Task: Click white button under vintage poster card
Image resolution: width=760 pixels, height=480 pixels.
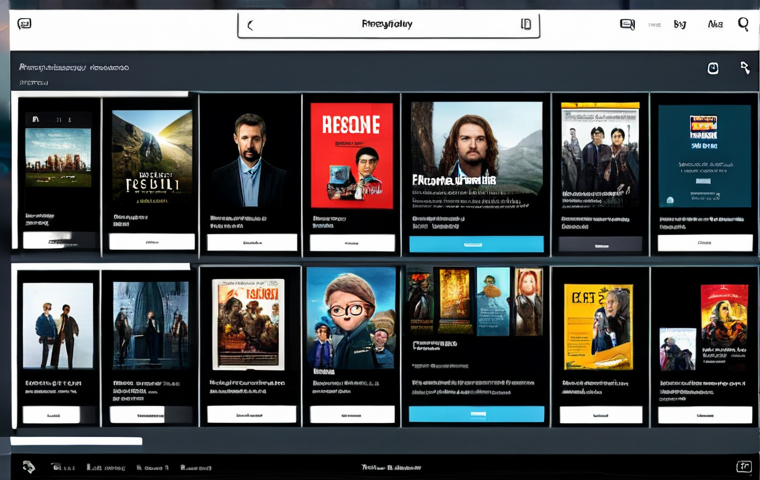Action: point(252,415)
